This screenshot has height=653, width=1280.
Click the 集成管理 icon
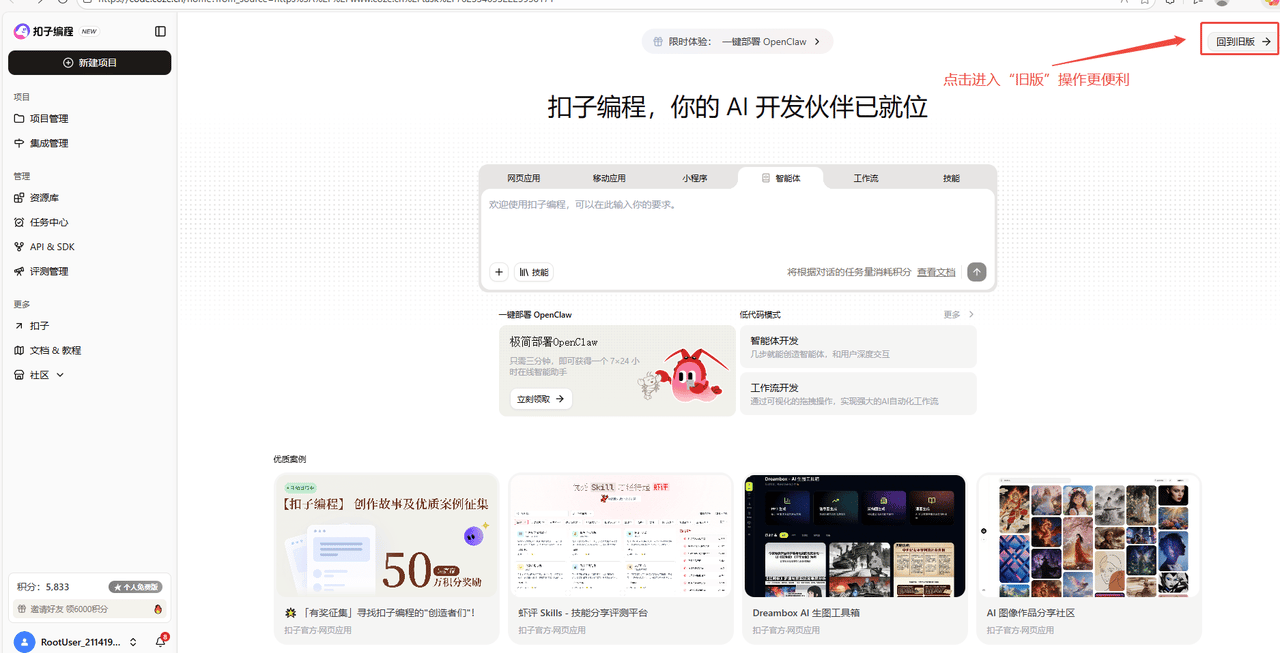[20, 143]
